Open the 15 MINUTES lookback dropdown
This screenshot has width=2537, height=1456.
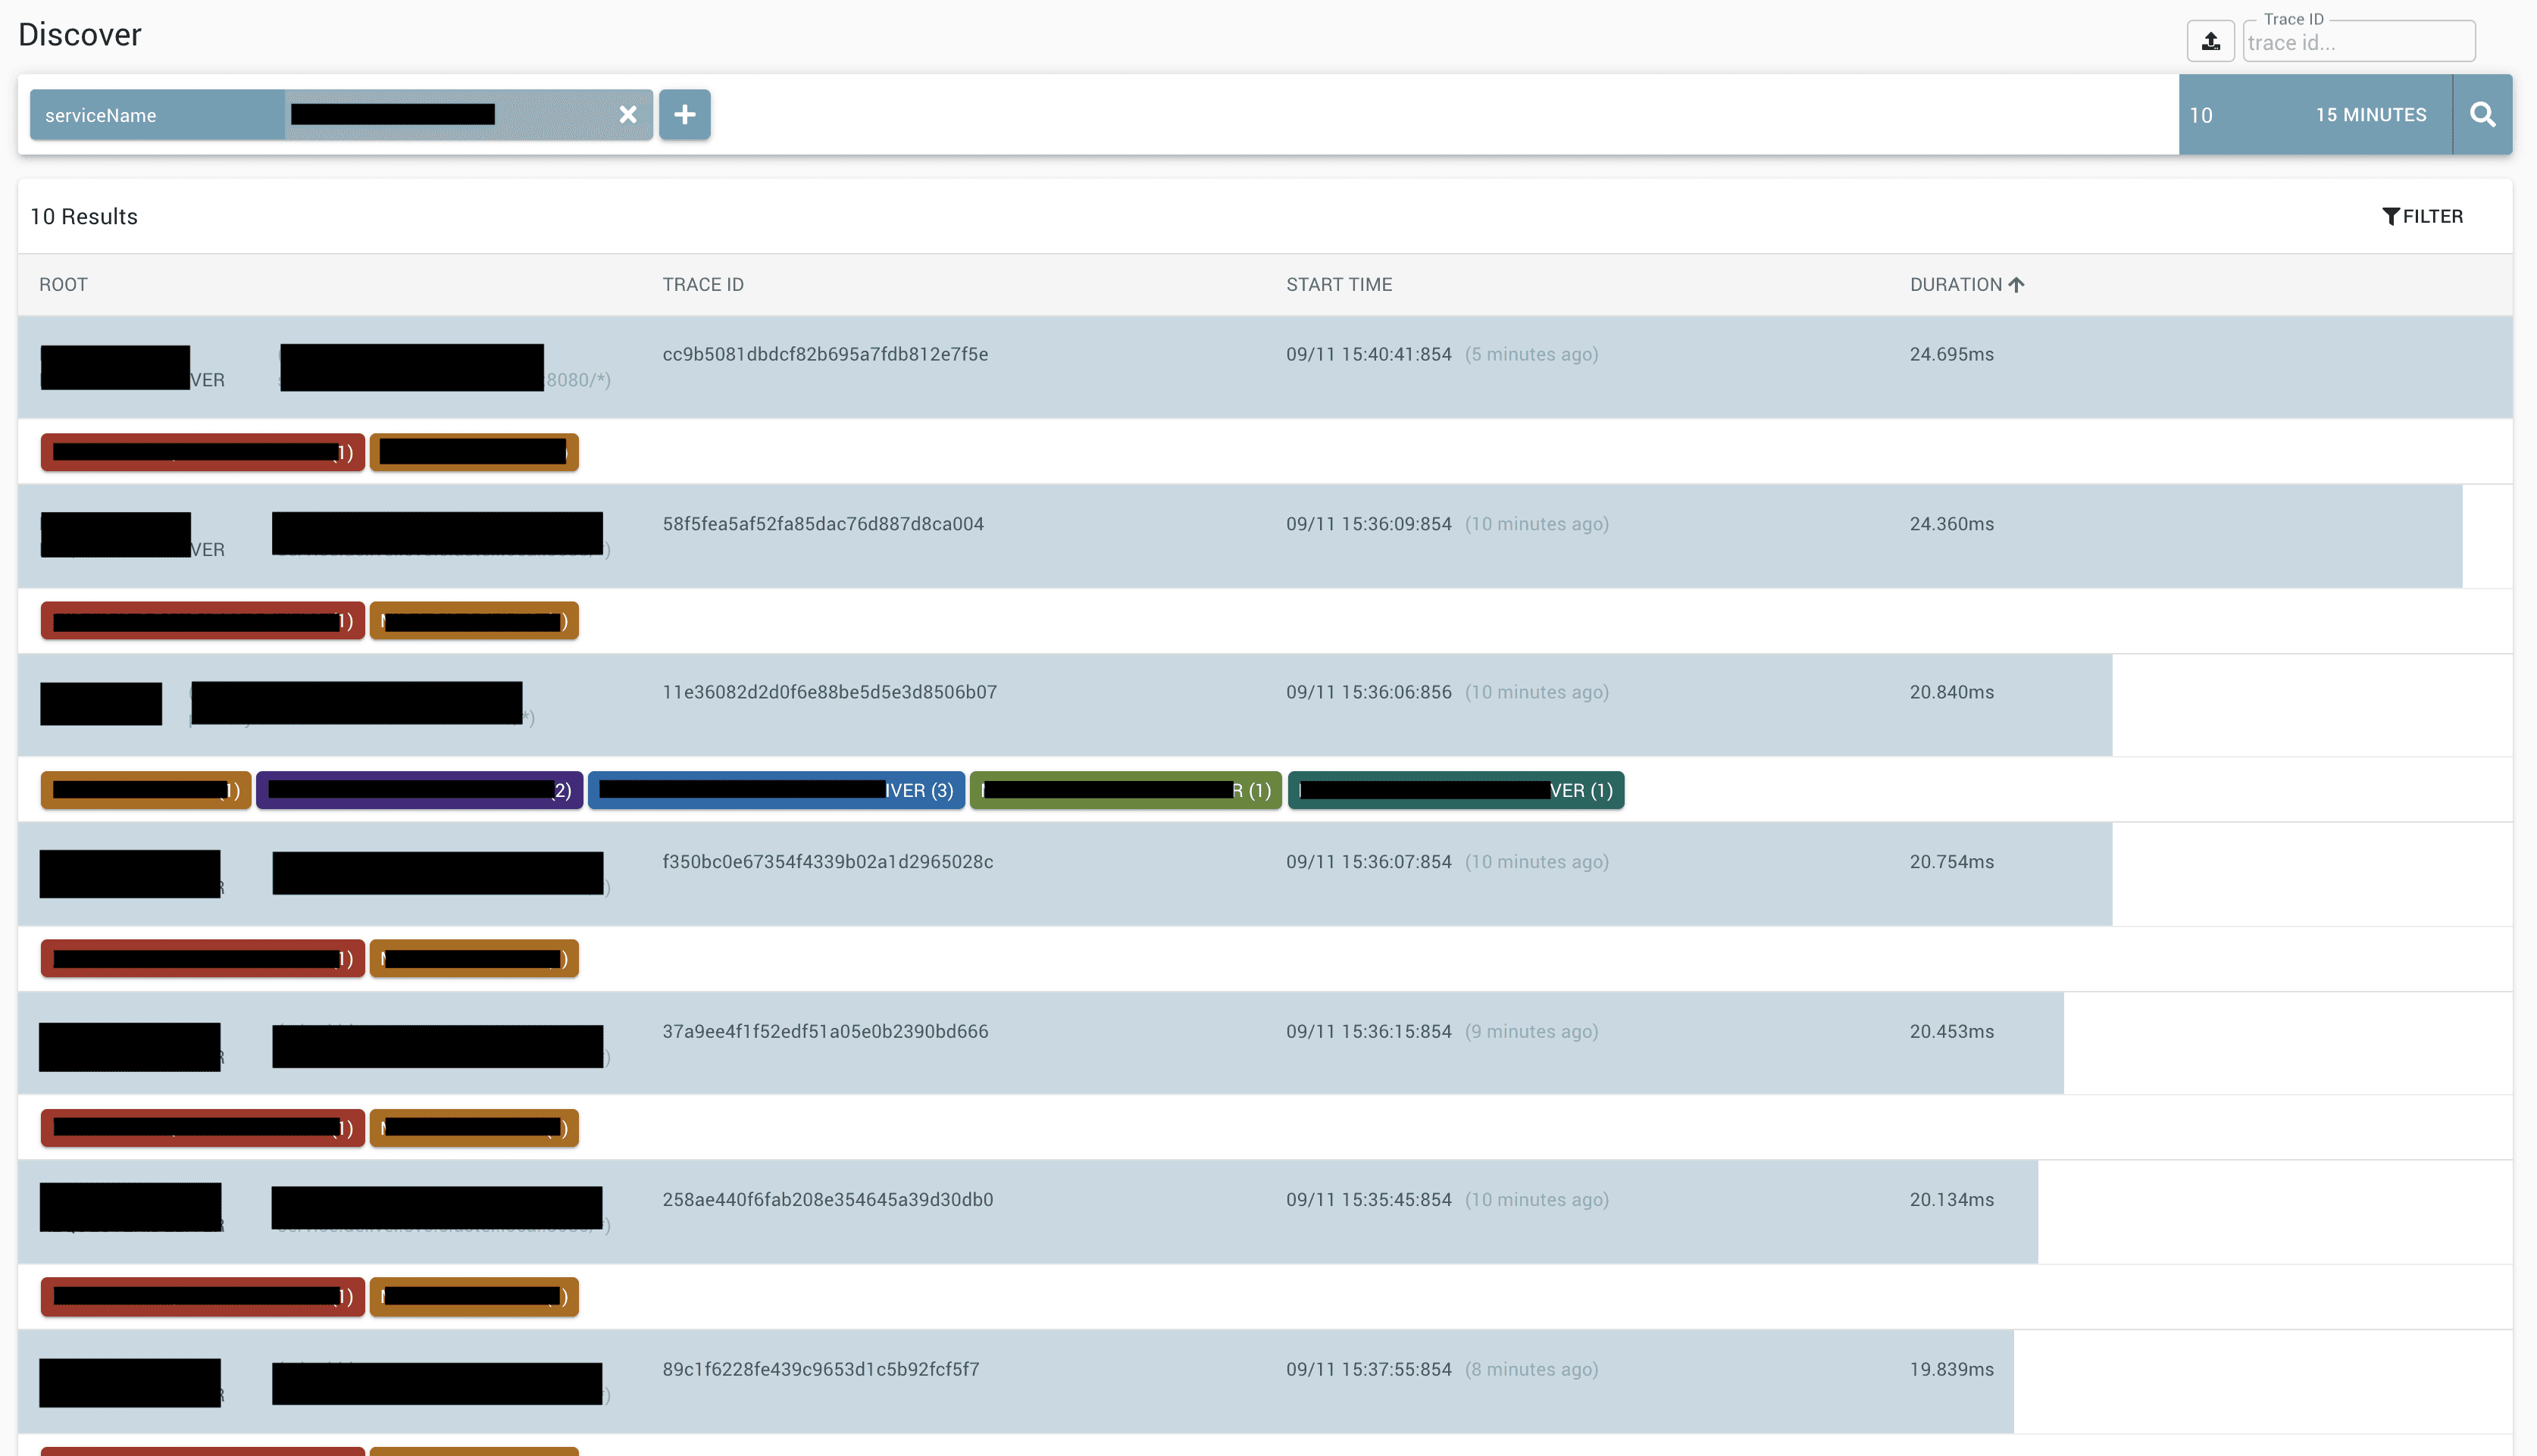(2370, 114)
